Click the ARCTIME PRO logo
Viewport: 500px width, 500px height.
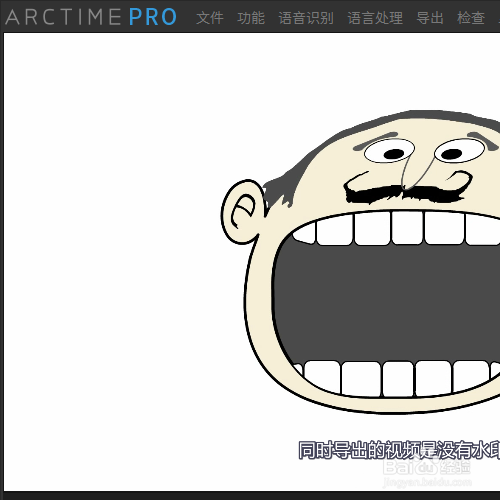(x=91, y=17)
